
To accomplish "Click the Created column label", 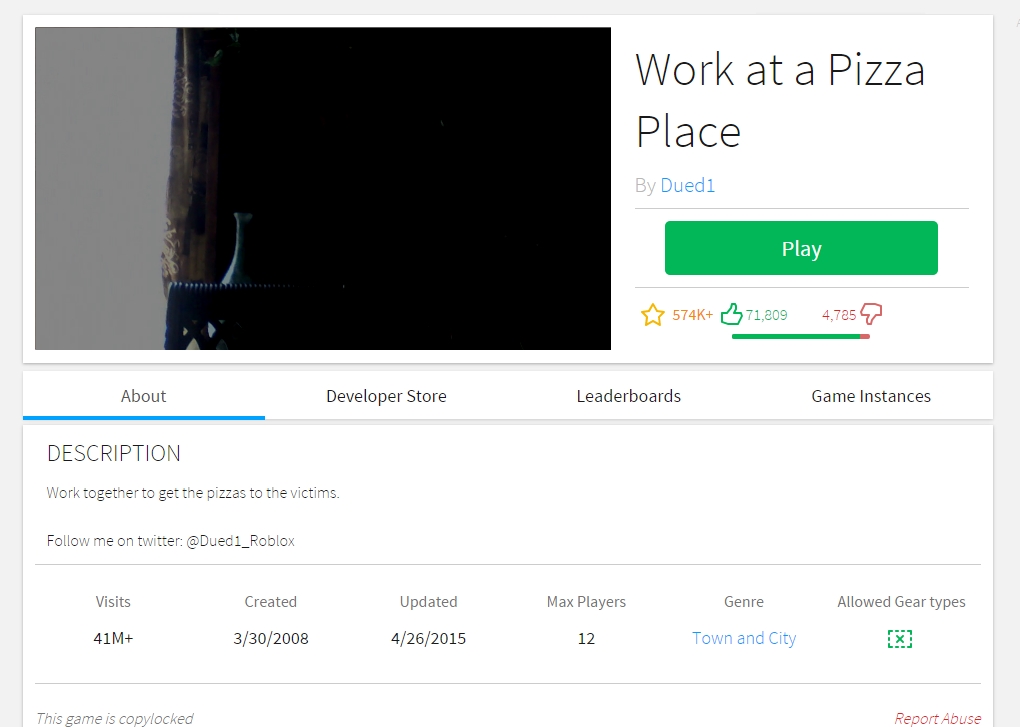I will (x=271, y=601).
